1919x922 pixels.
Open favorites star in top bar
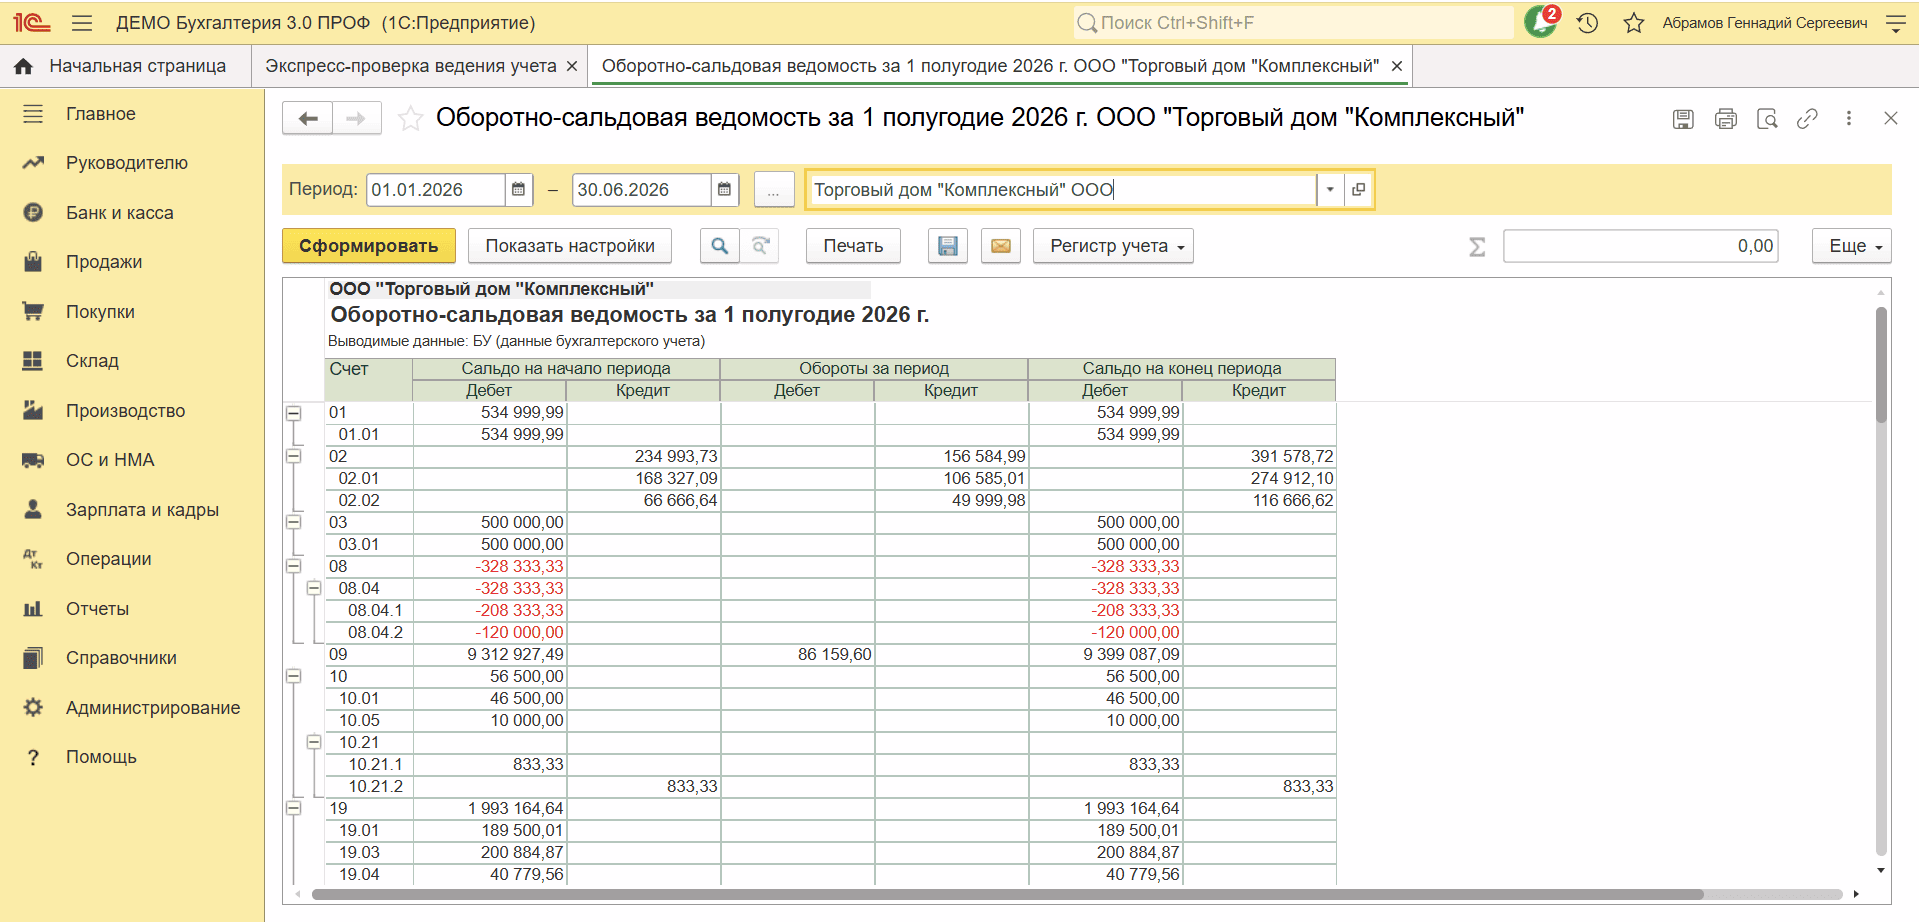[1634, 23]
